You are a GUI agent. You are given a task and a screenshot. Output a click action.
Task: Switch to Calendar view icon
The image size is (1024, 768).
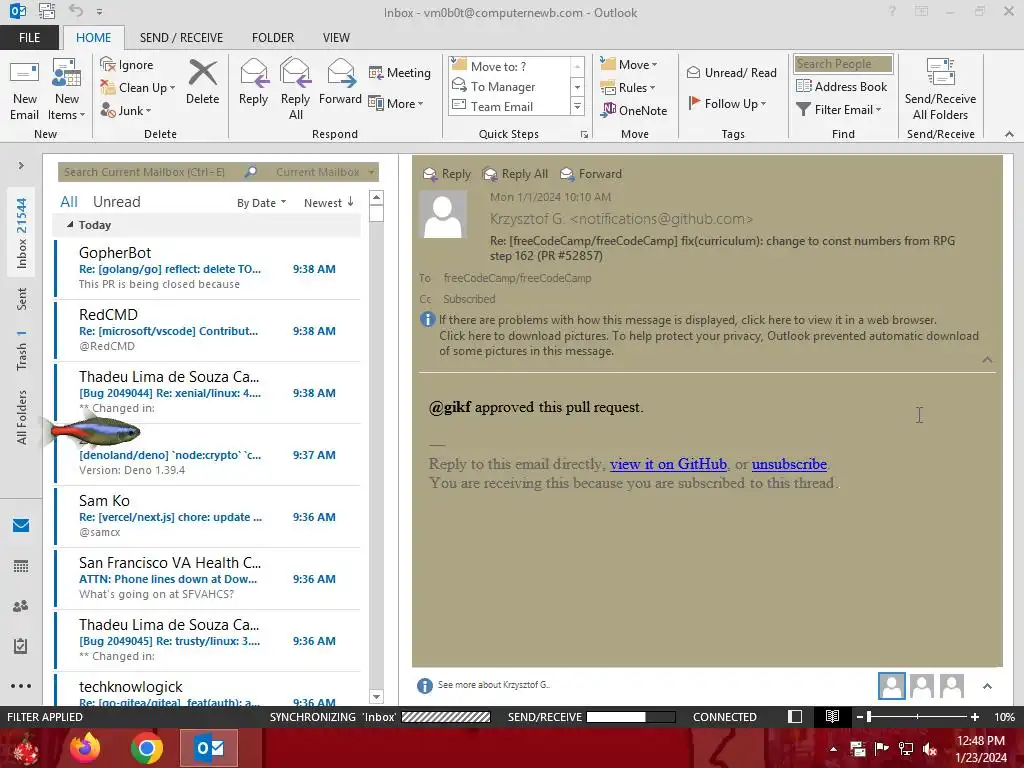[21, 566]
